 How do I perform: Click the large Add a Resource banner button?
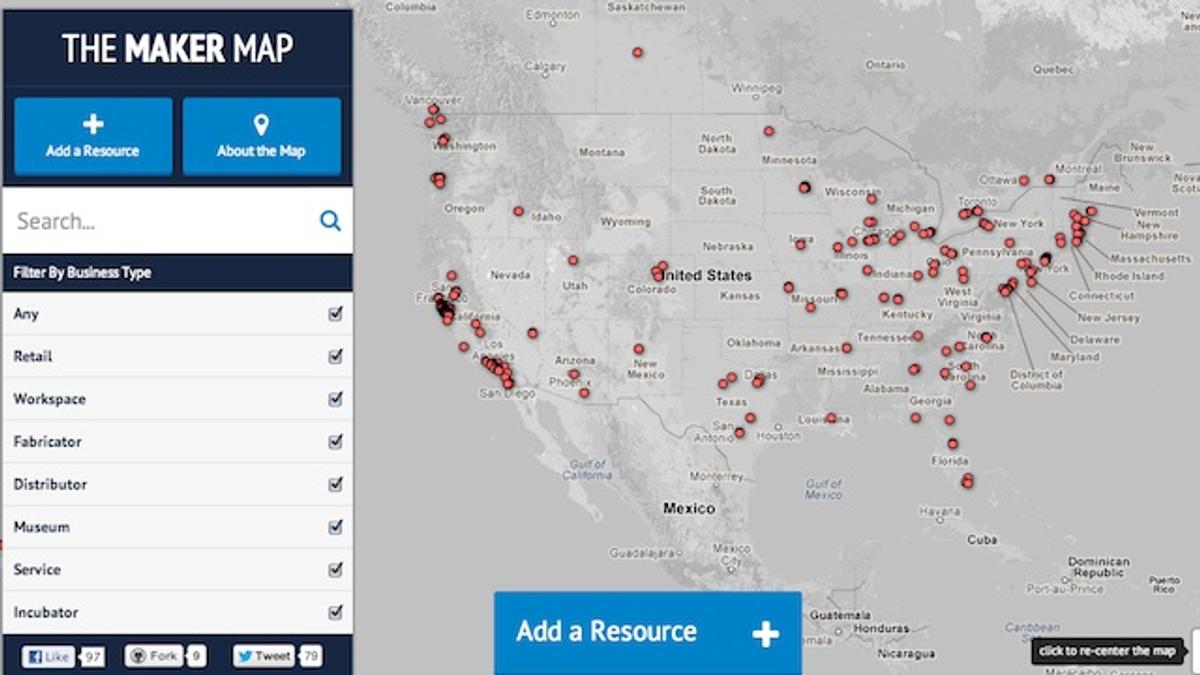pyautogui.click(x=648, y=633)
